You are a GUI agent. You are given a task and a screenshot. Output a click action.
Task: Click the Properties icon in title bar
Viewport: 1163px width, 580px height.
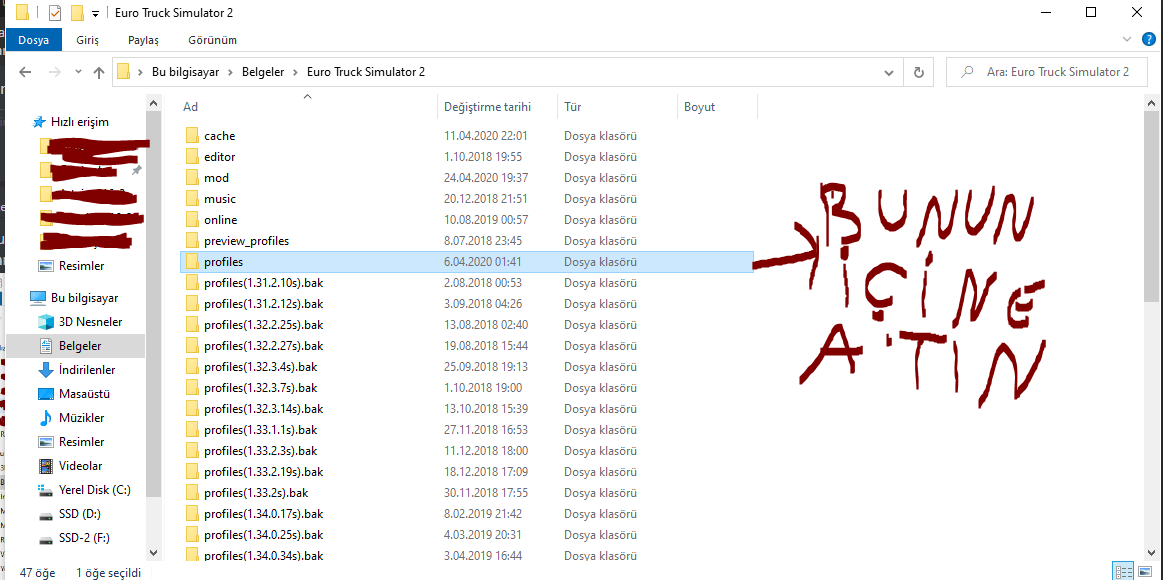coord(55,13)
